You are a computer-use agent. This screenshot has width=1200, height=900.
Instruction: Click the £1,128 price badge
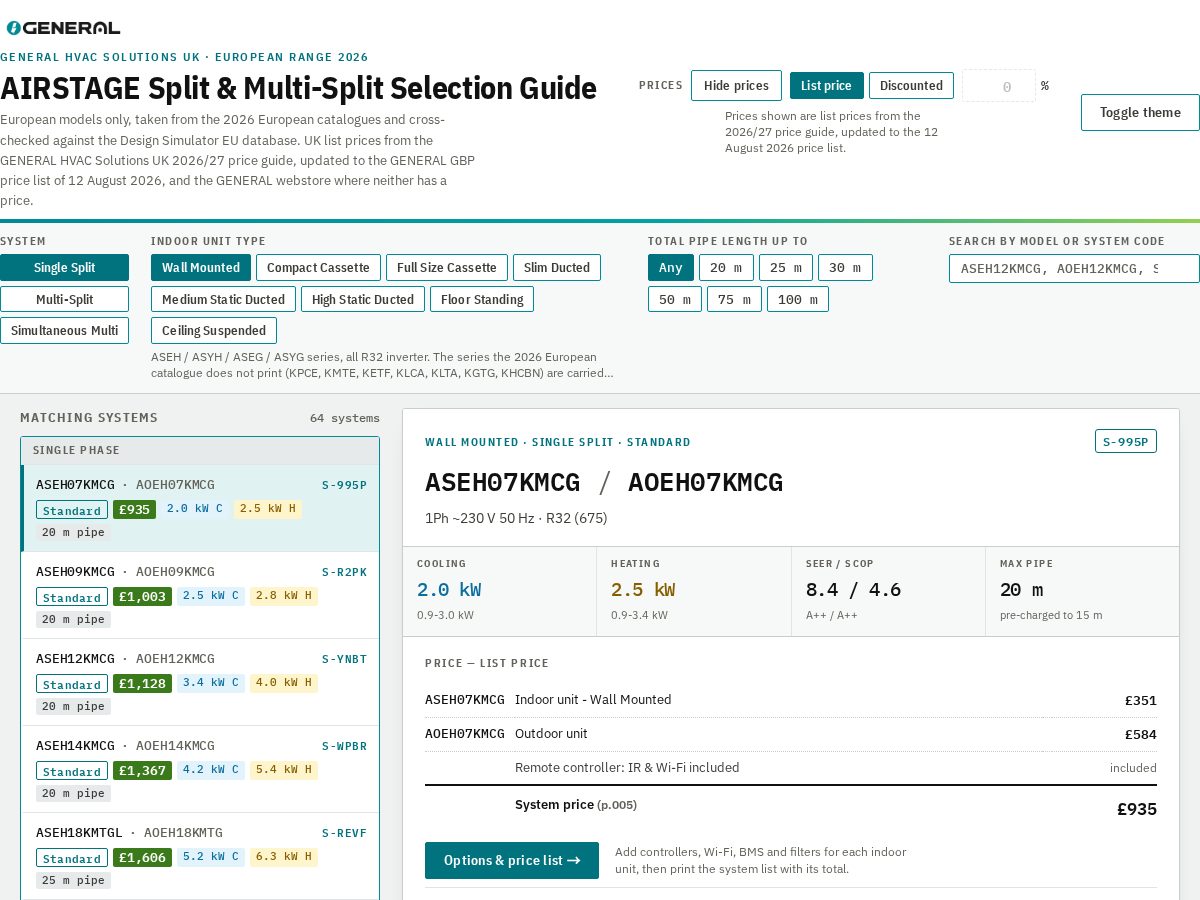click(142, 683)
